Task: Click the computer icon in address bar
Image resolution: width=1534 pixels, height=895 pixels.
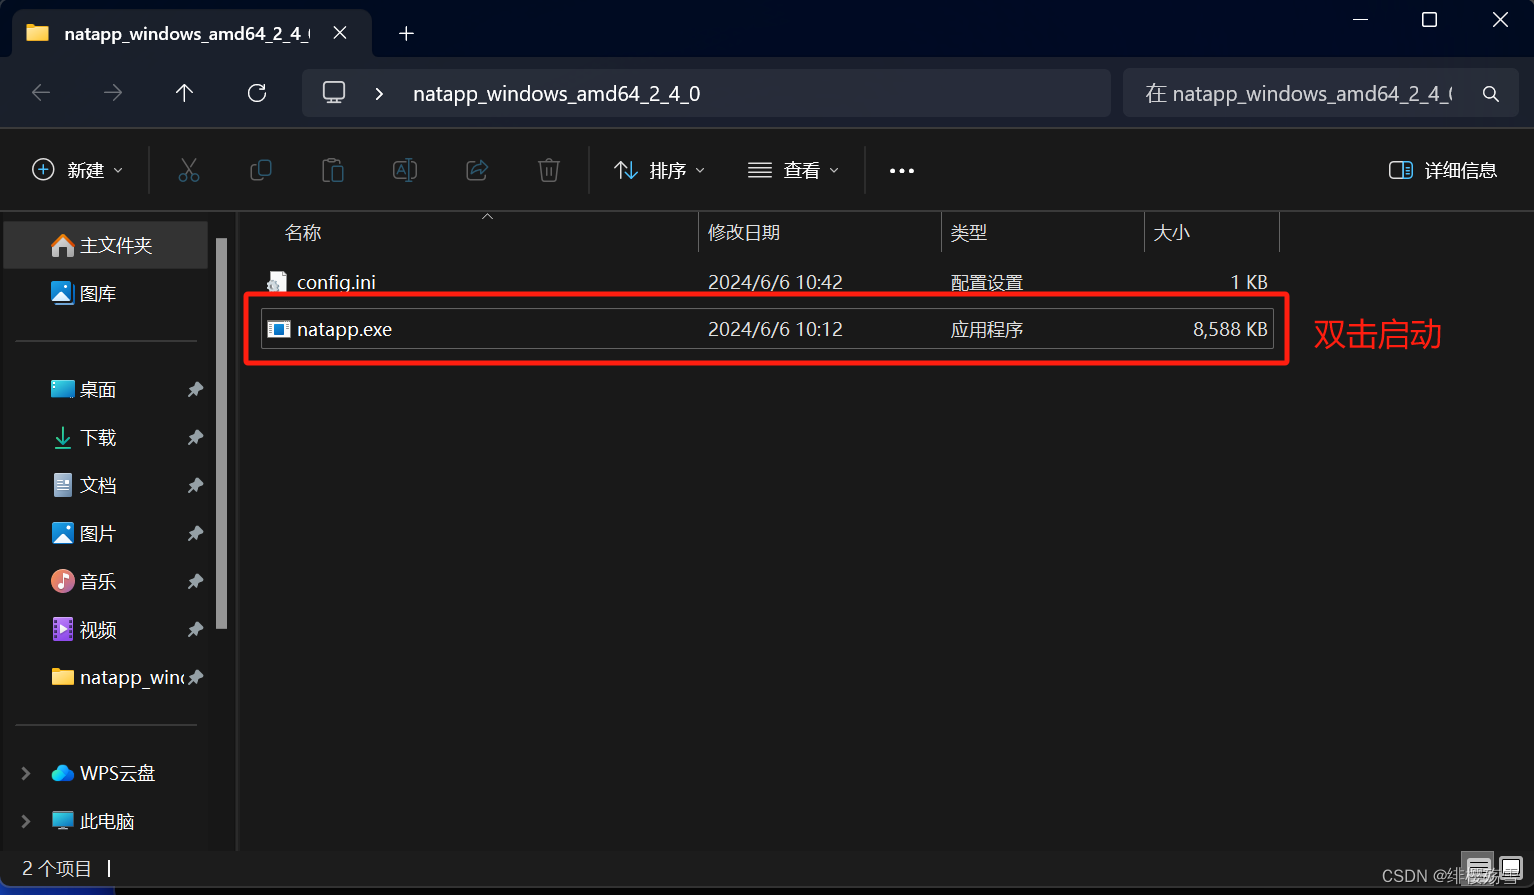Action: tap(334, 93)
